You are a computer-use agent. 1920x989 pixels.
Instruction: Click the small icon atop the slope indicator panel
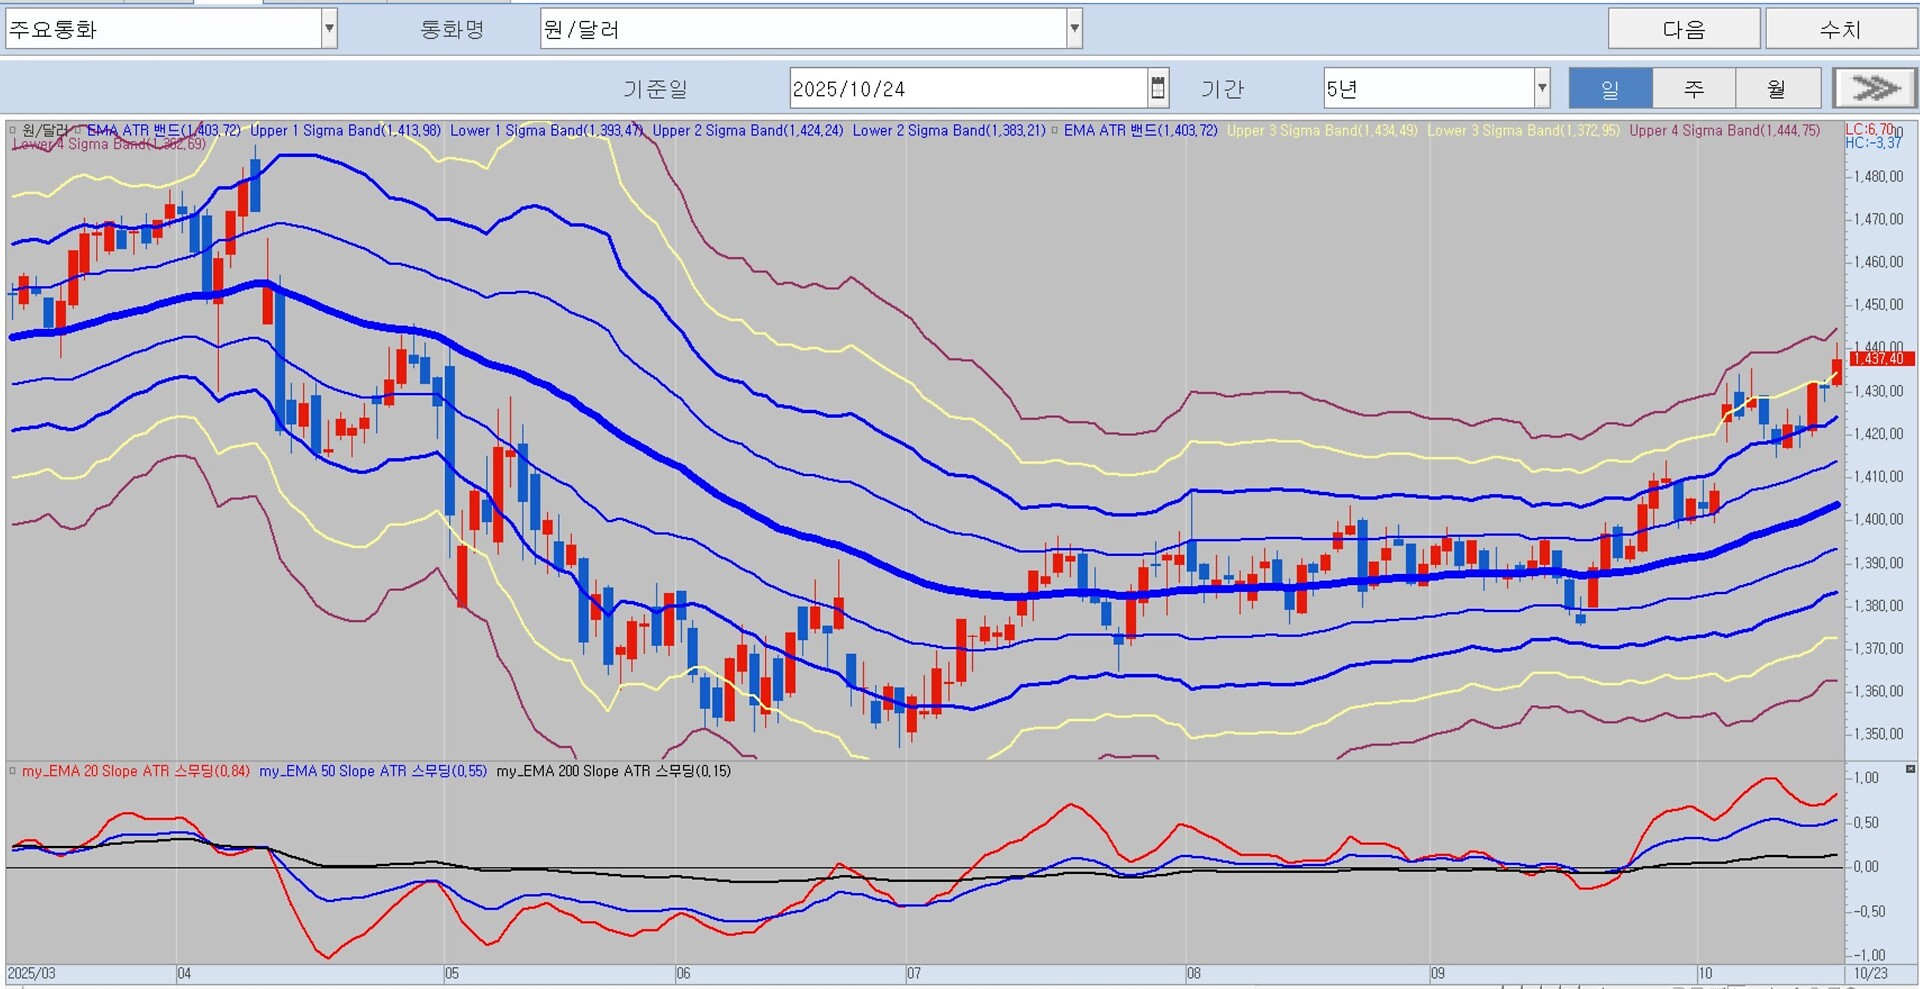point(1910,769)
